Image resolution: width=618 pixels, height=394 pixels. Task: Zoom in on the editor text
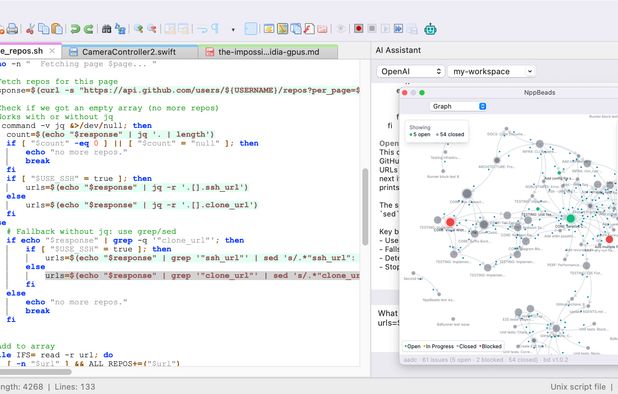(x=138, y=29)
